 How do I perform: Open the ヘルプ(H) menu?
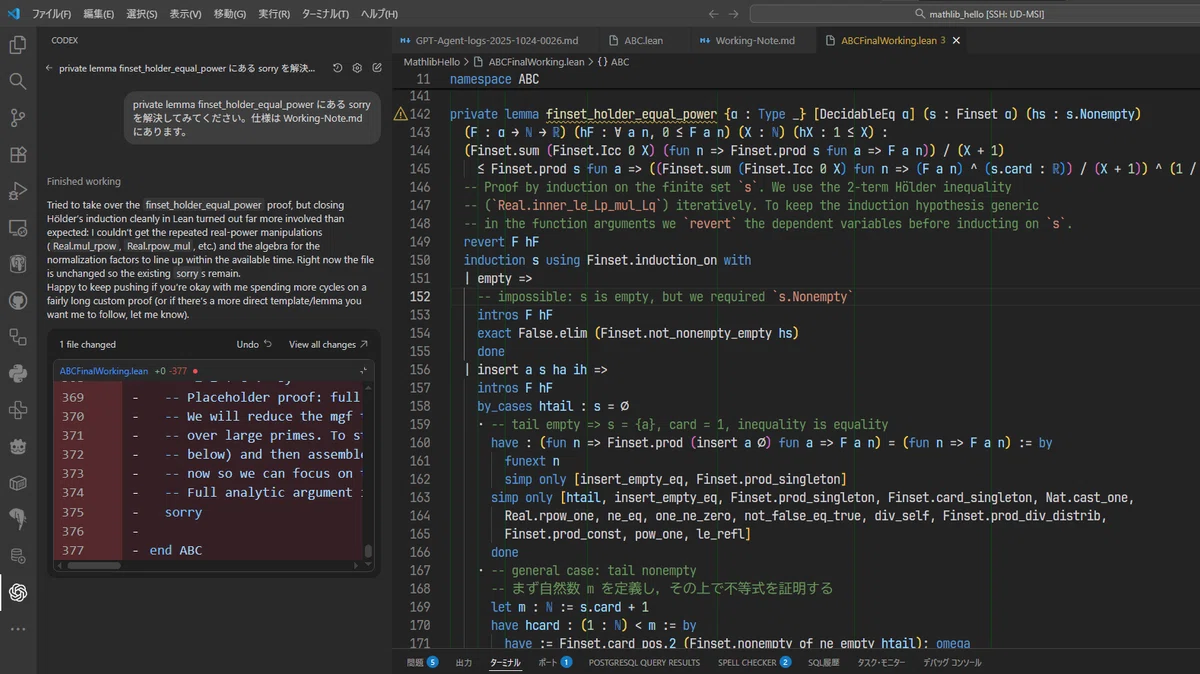(x=379, y=14)
